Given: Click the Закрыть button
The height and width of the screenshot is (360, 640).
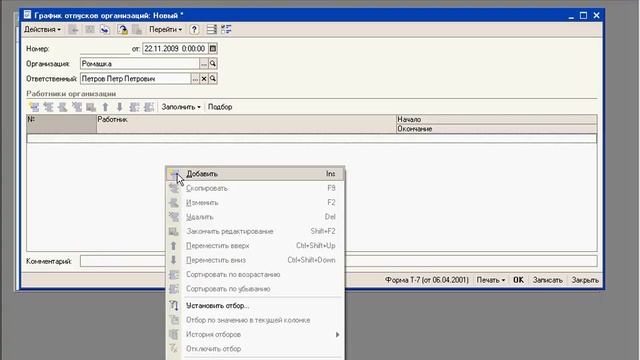Looking at the screenshot, I should point(585,280).
